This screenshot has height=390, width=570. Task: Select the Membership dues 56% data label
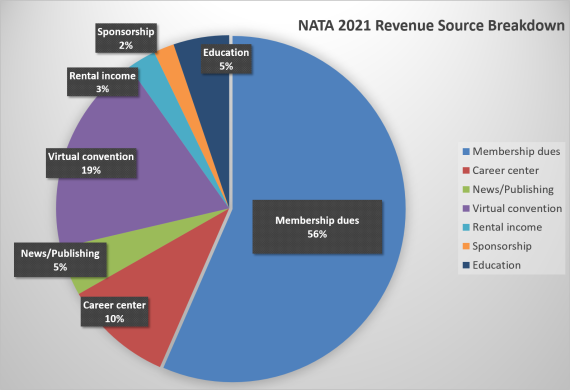[x=317, y=227]
